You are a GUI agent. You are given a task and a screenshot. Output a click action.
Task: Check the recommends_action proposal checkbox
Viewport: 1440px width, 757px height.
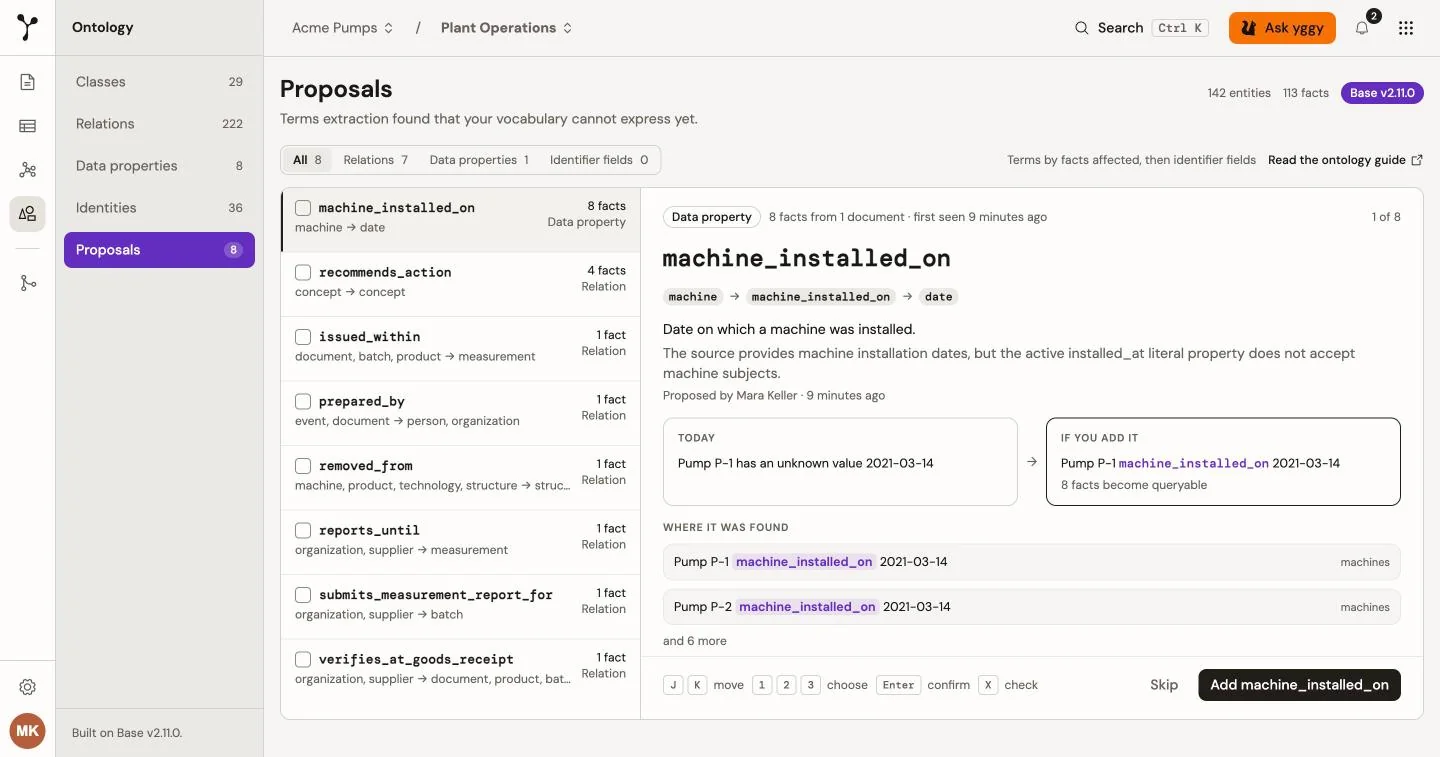tap(303, 272)
